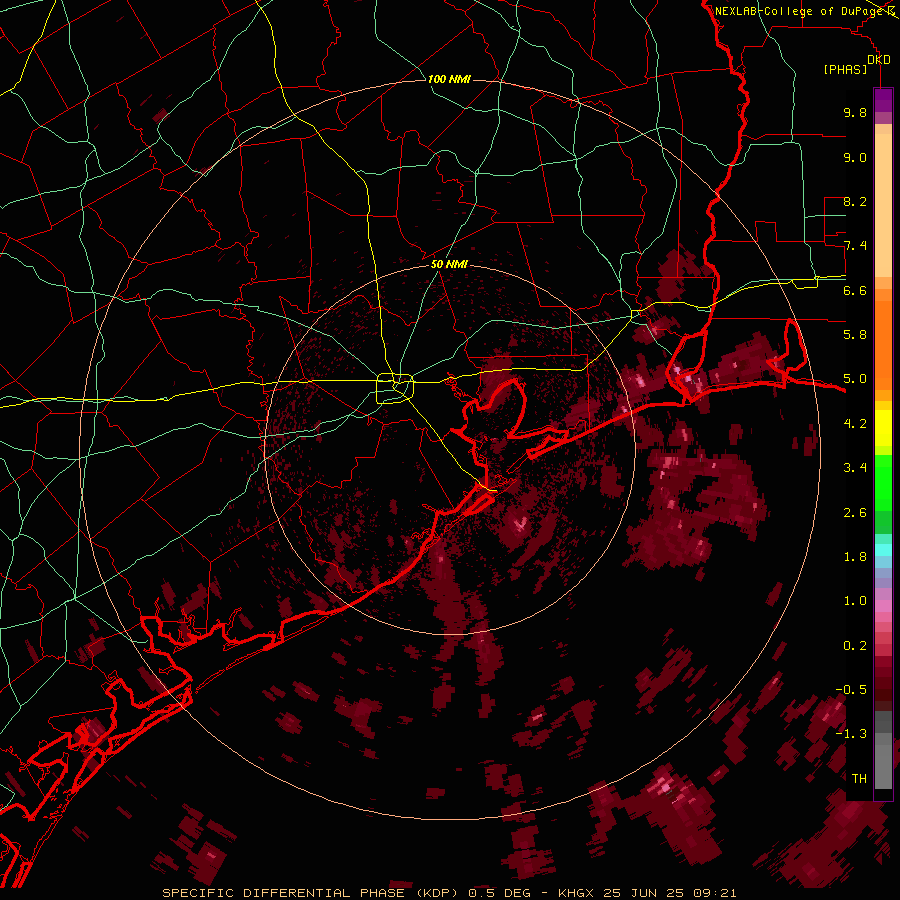Click the 1.0 scale value
This screenshot has width=900, height=900.
[855, 601]
